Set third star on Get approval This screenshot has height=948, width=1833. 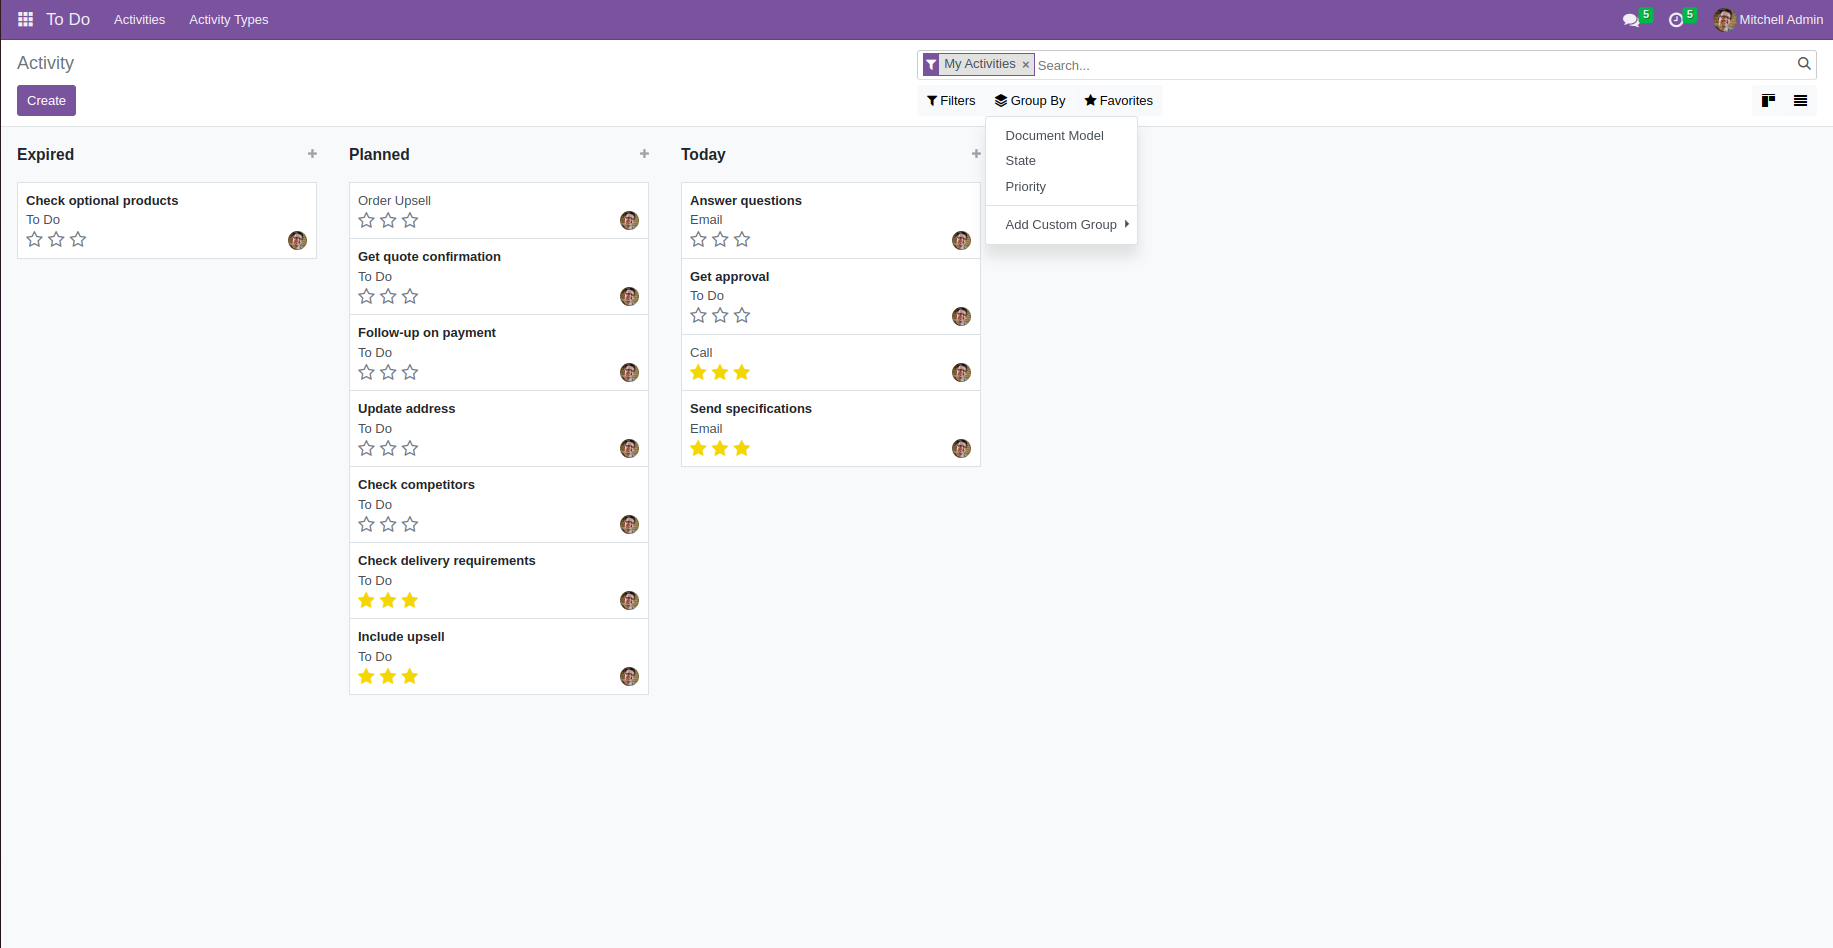tap(742, 315)
